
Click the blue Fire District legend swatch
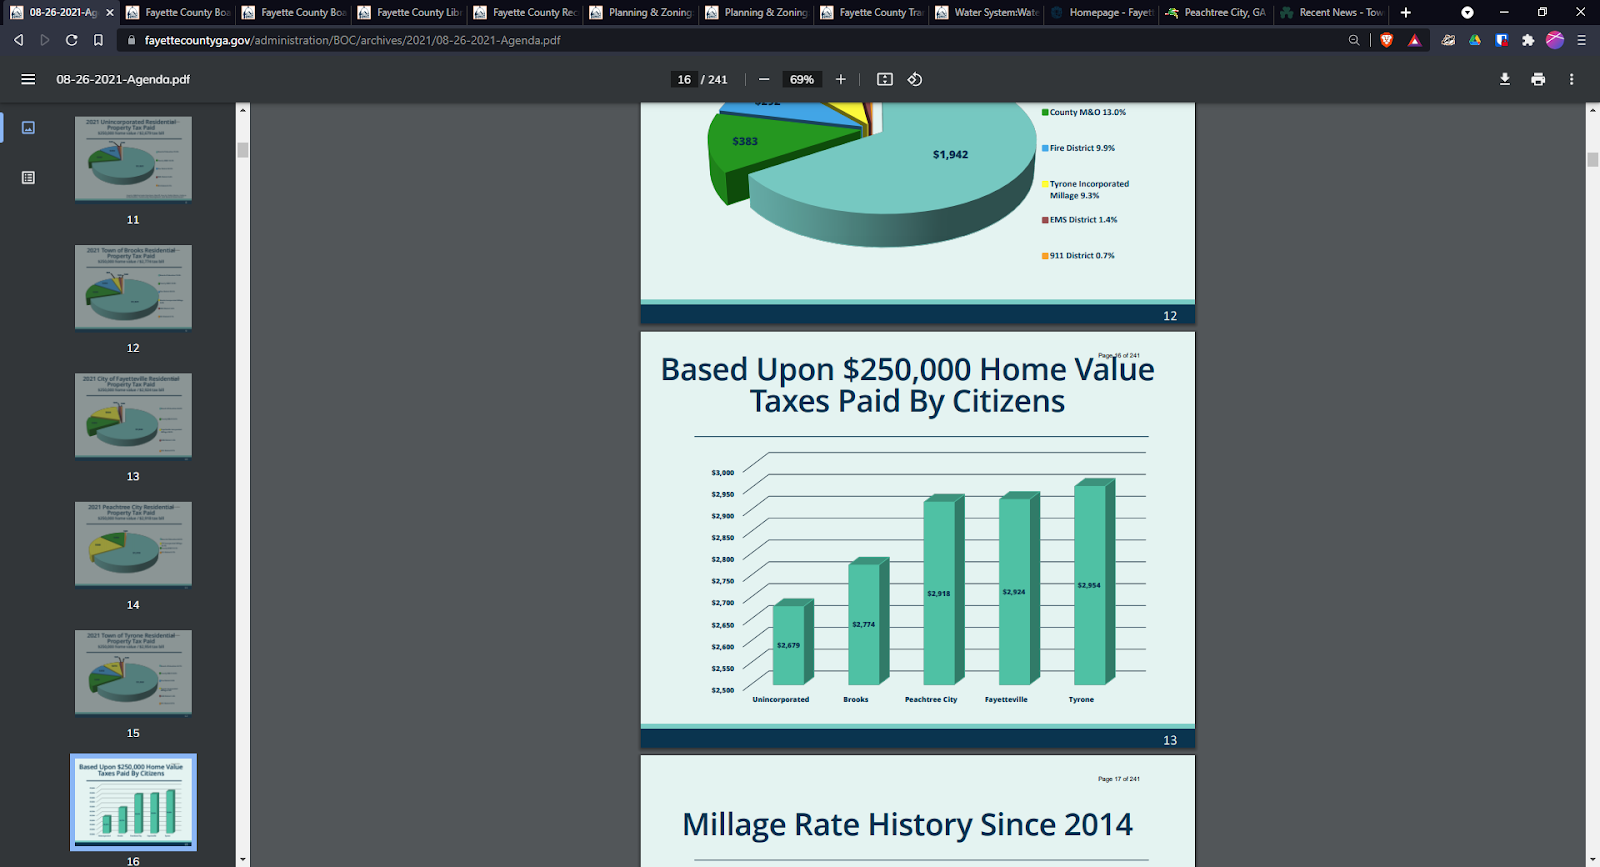coord(1045,148)
